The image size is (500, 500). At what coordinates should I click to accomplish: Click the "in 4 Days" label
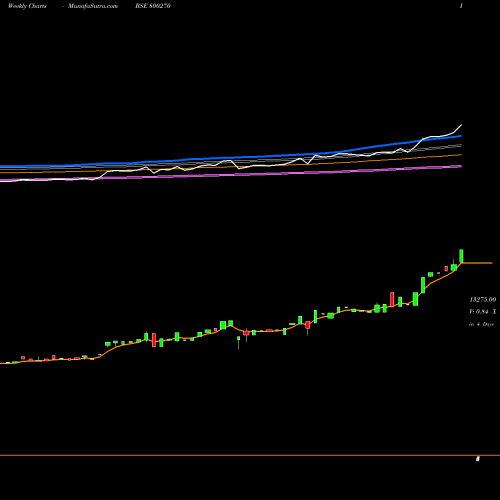pos(481,324)
